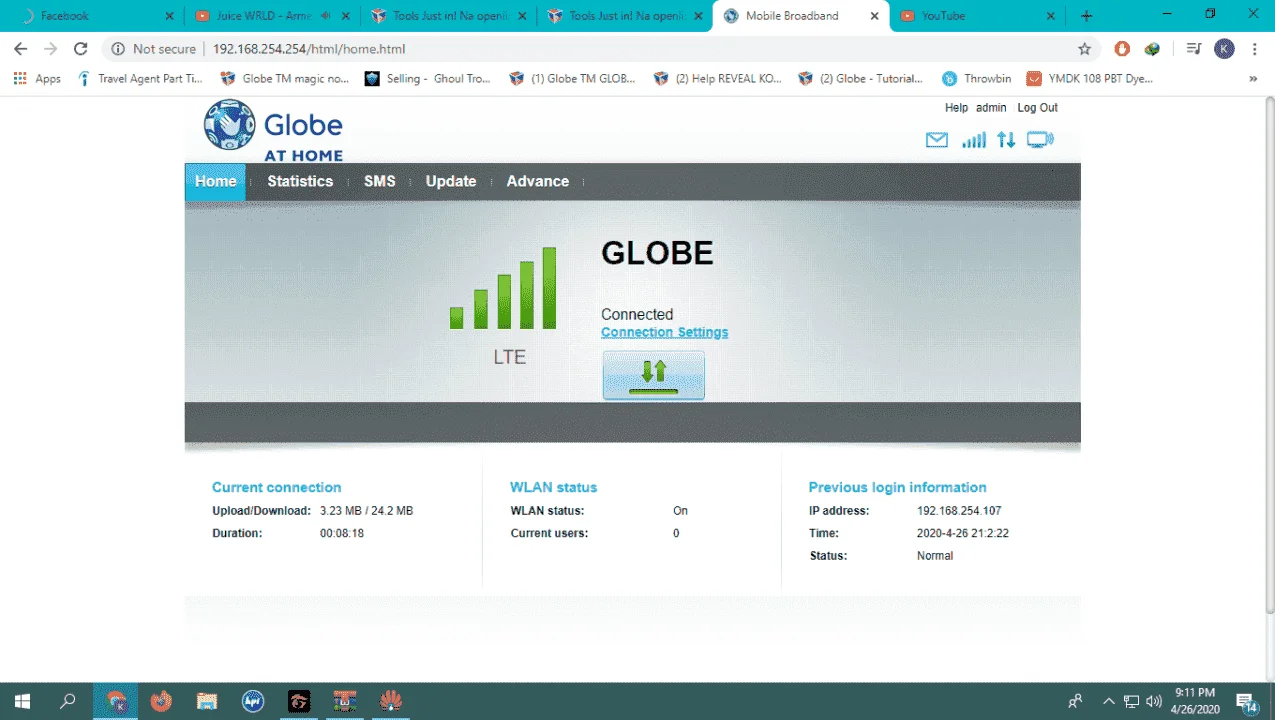Open a new browser tab
Screen dimensions: 1275x720
pos(1086,16)
